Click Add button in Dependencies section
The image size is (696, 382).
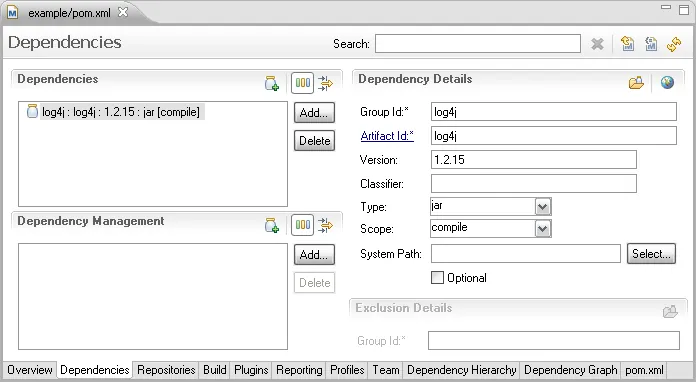pyautogui.click(x=314, y=113)
